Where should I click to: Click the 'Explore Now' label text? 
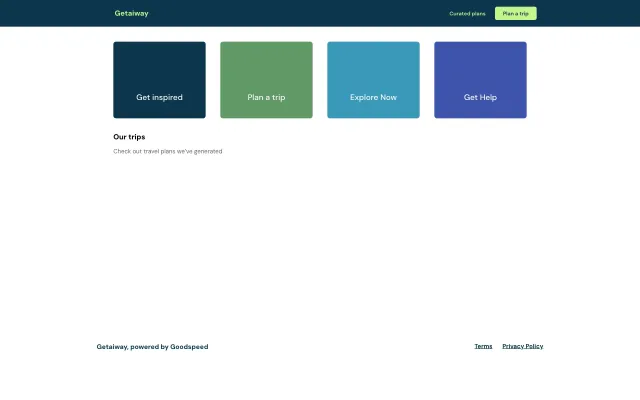[373, 98]
